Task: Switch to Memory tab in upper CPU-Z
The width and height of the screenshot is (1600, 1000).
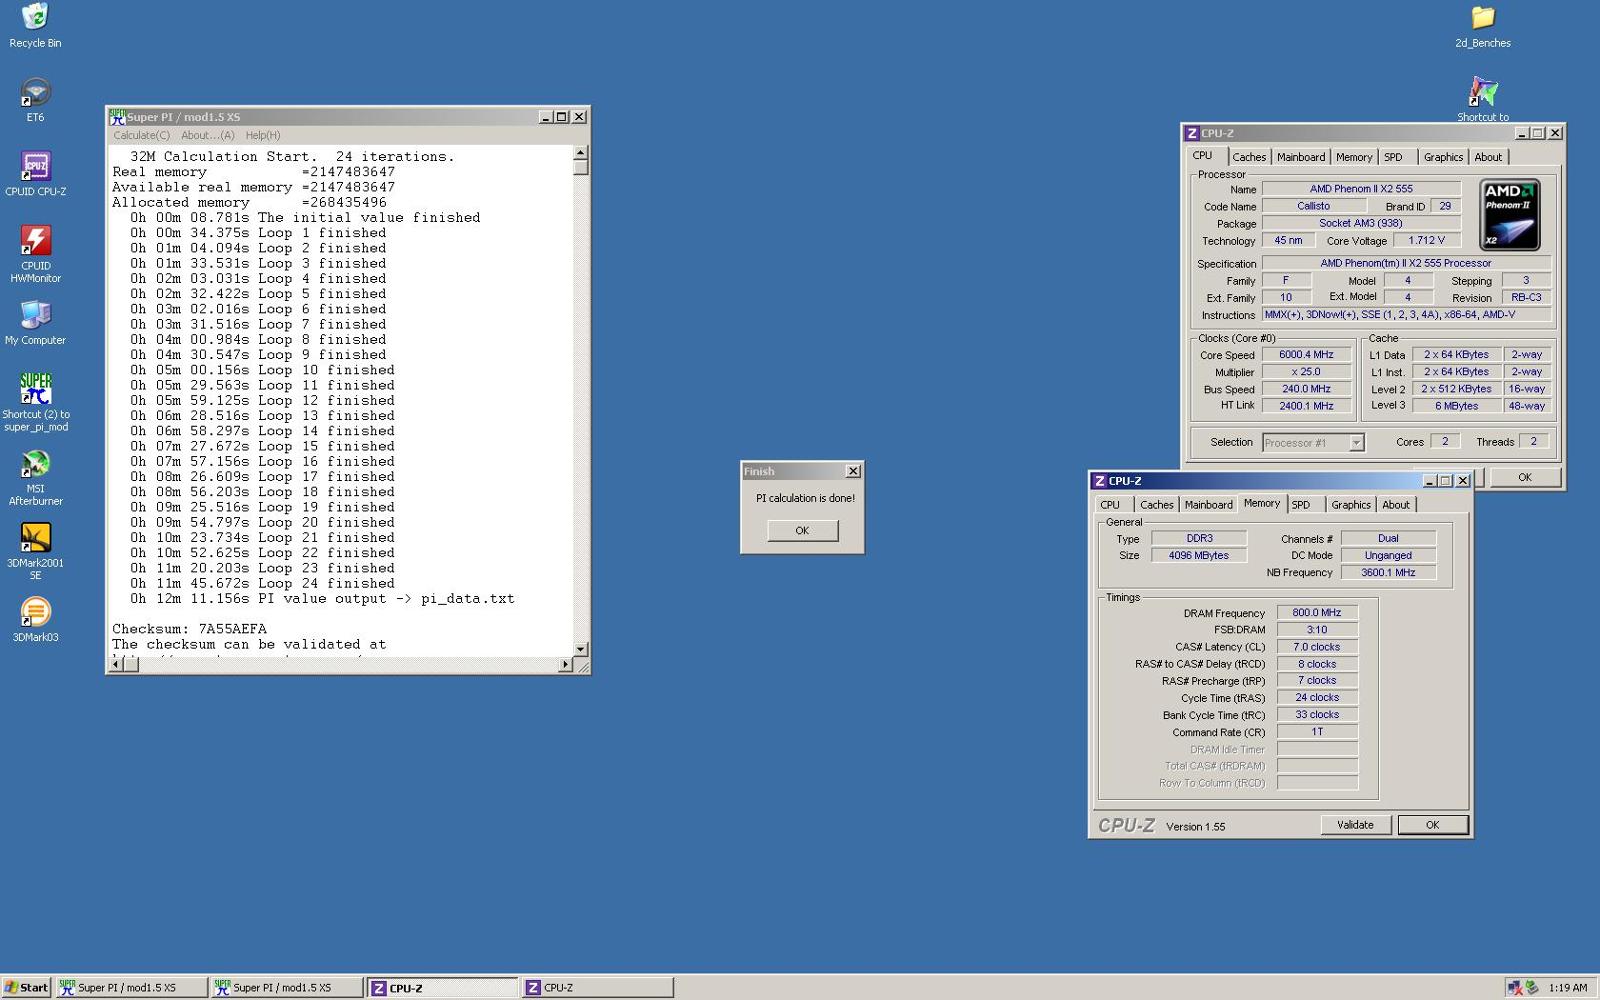Action: (x=1354, y=157)
